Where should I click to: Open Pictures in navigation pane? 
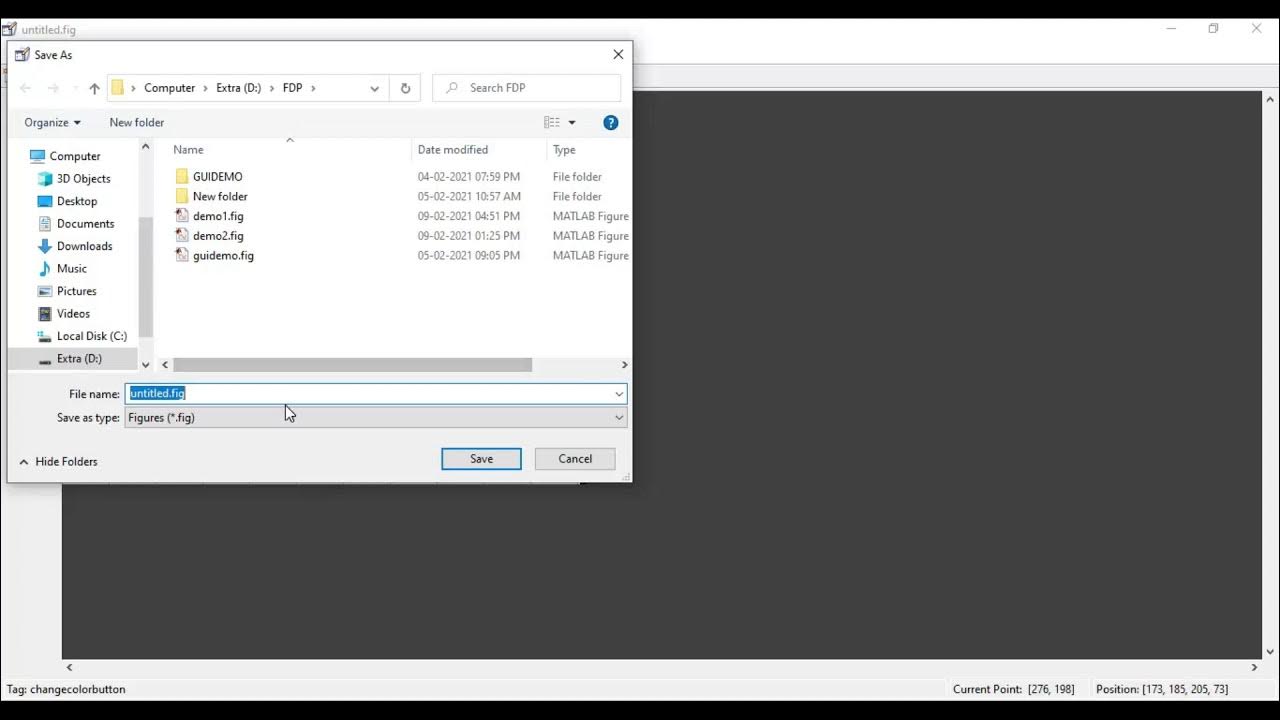coord(76,291)
